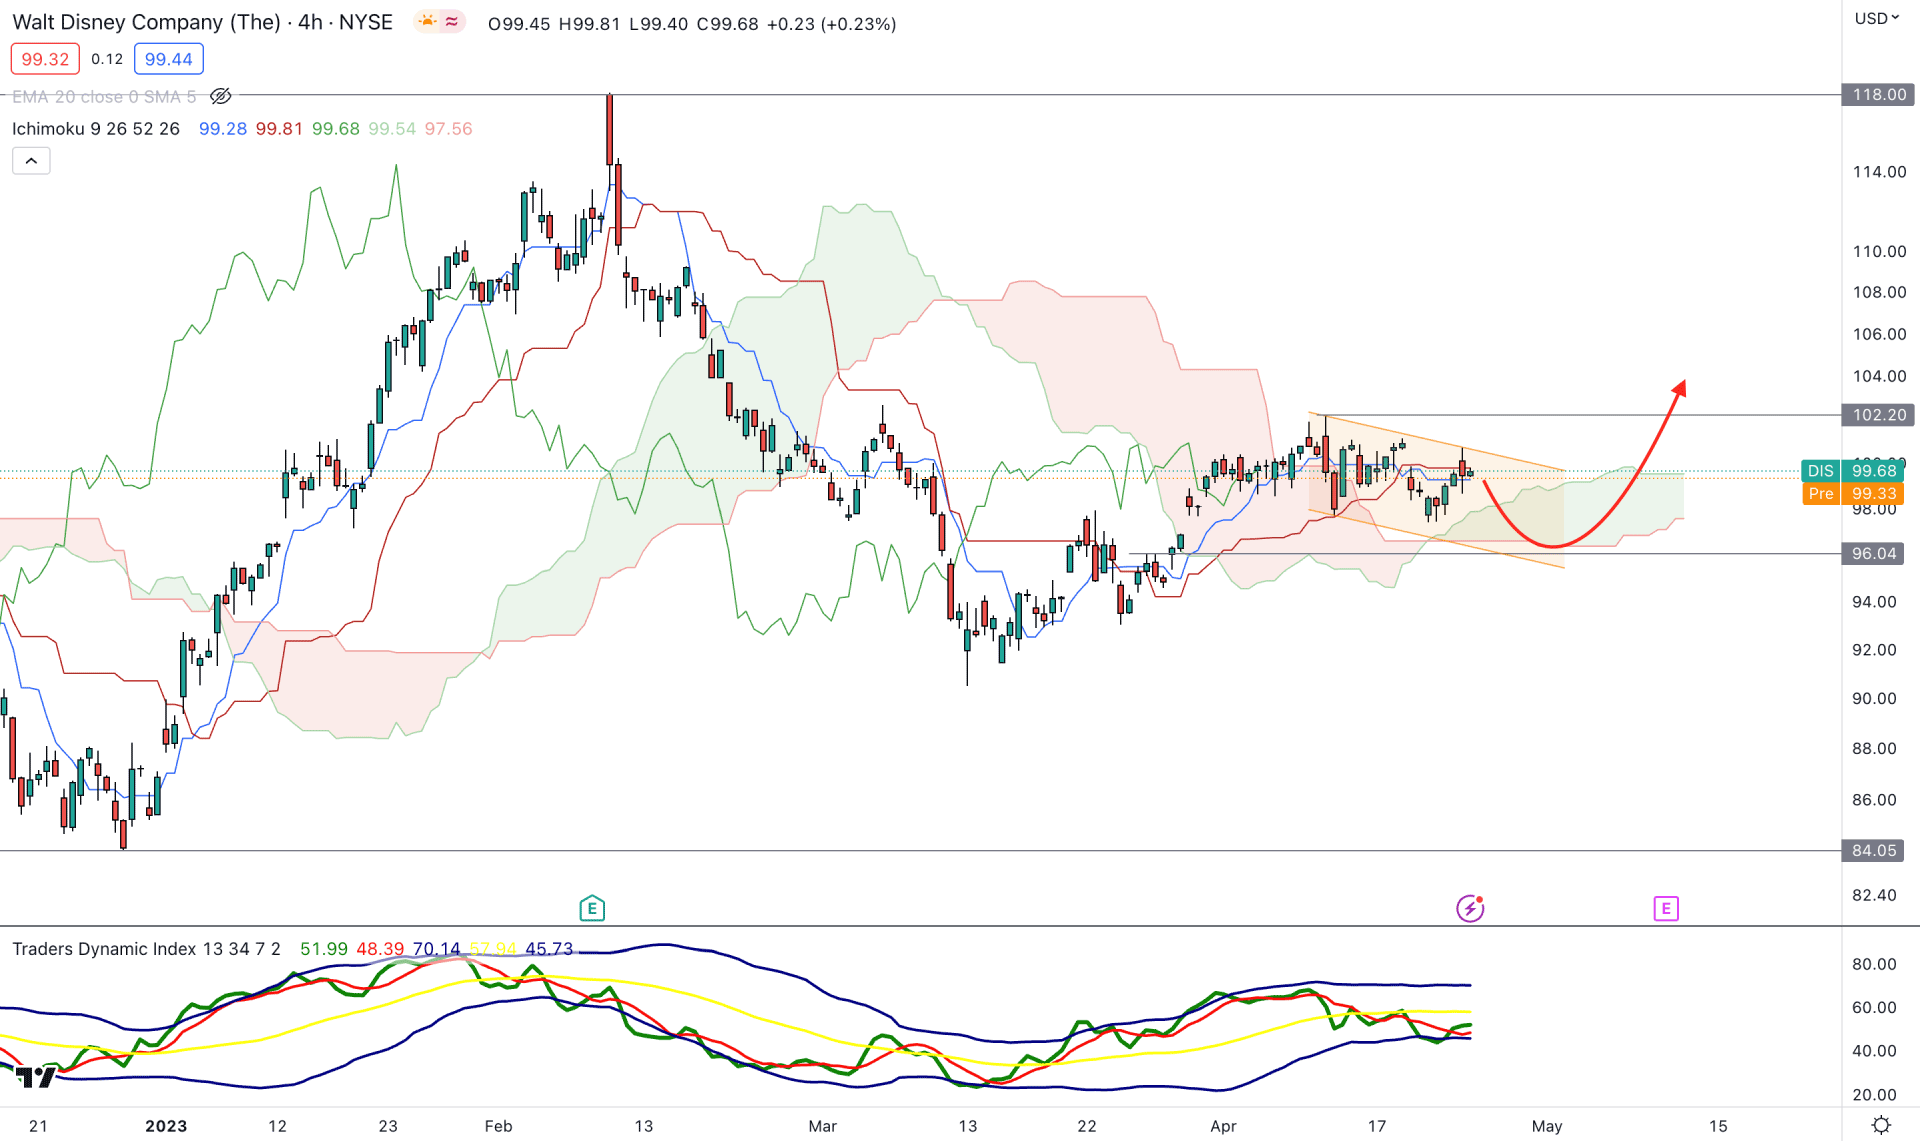Click the DIS 99.68 last price label
Screen dimensions: 1920x1141
(1852, 471)
